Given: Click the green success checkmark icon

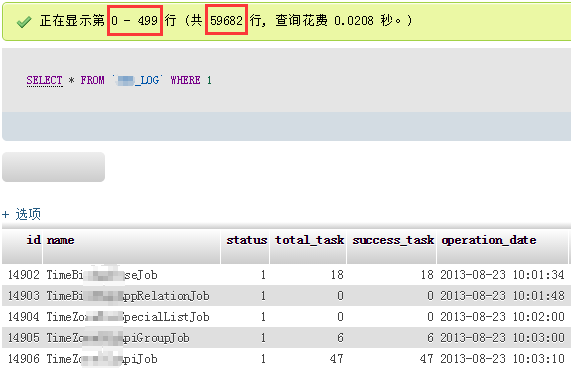Looking at the screenshot, I should coord(24,22).
